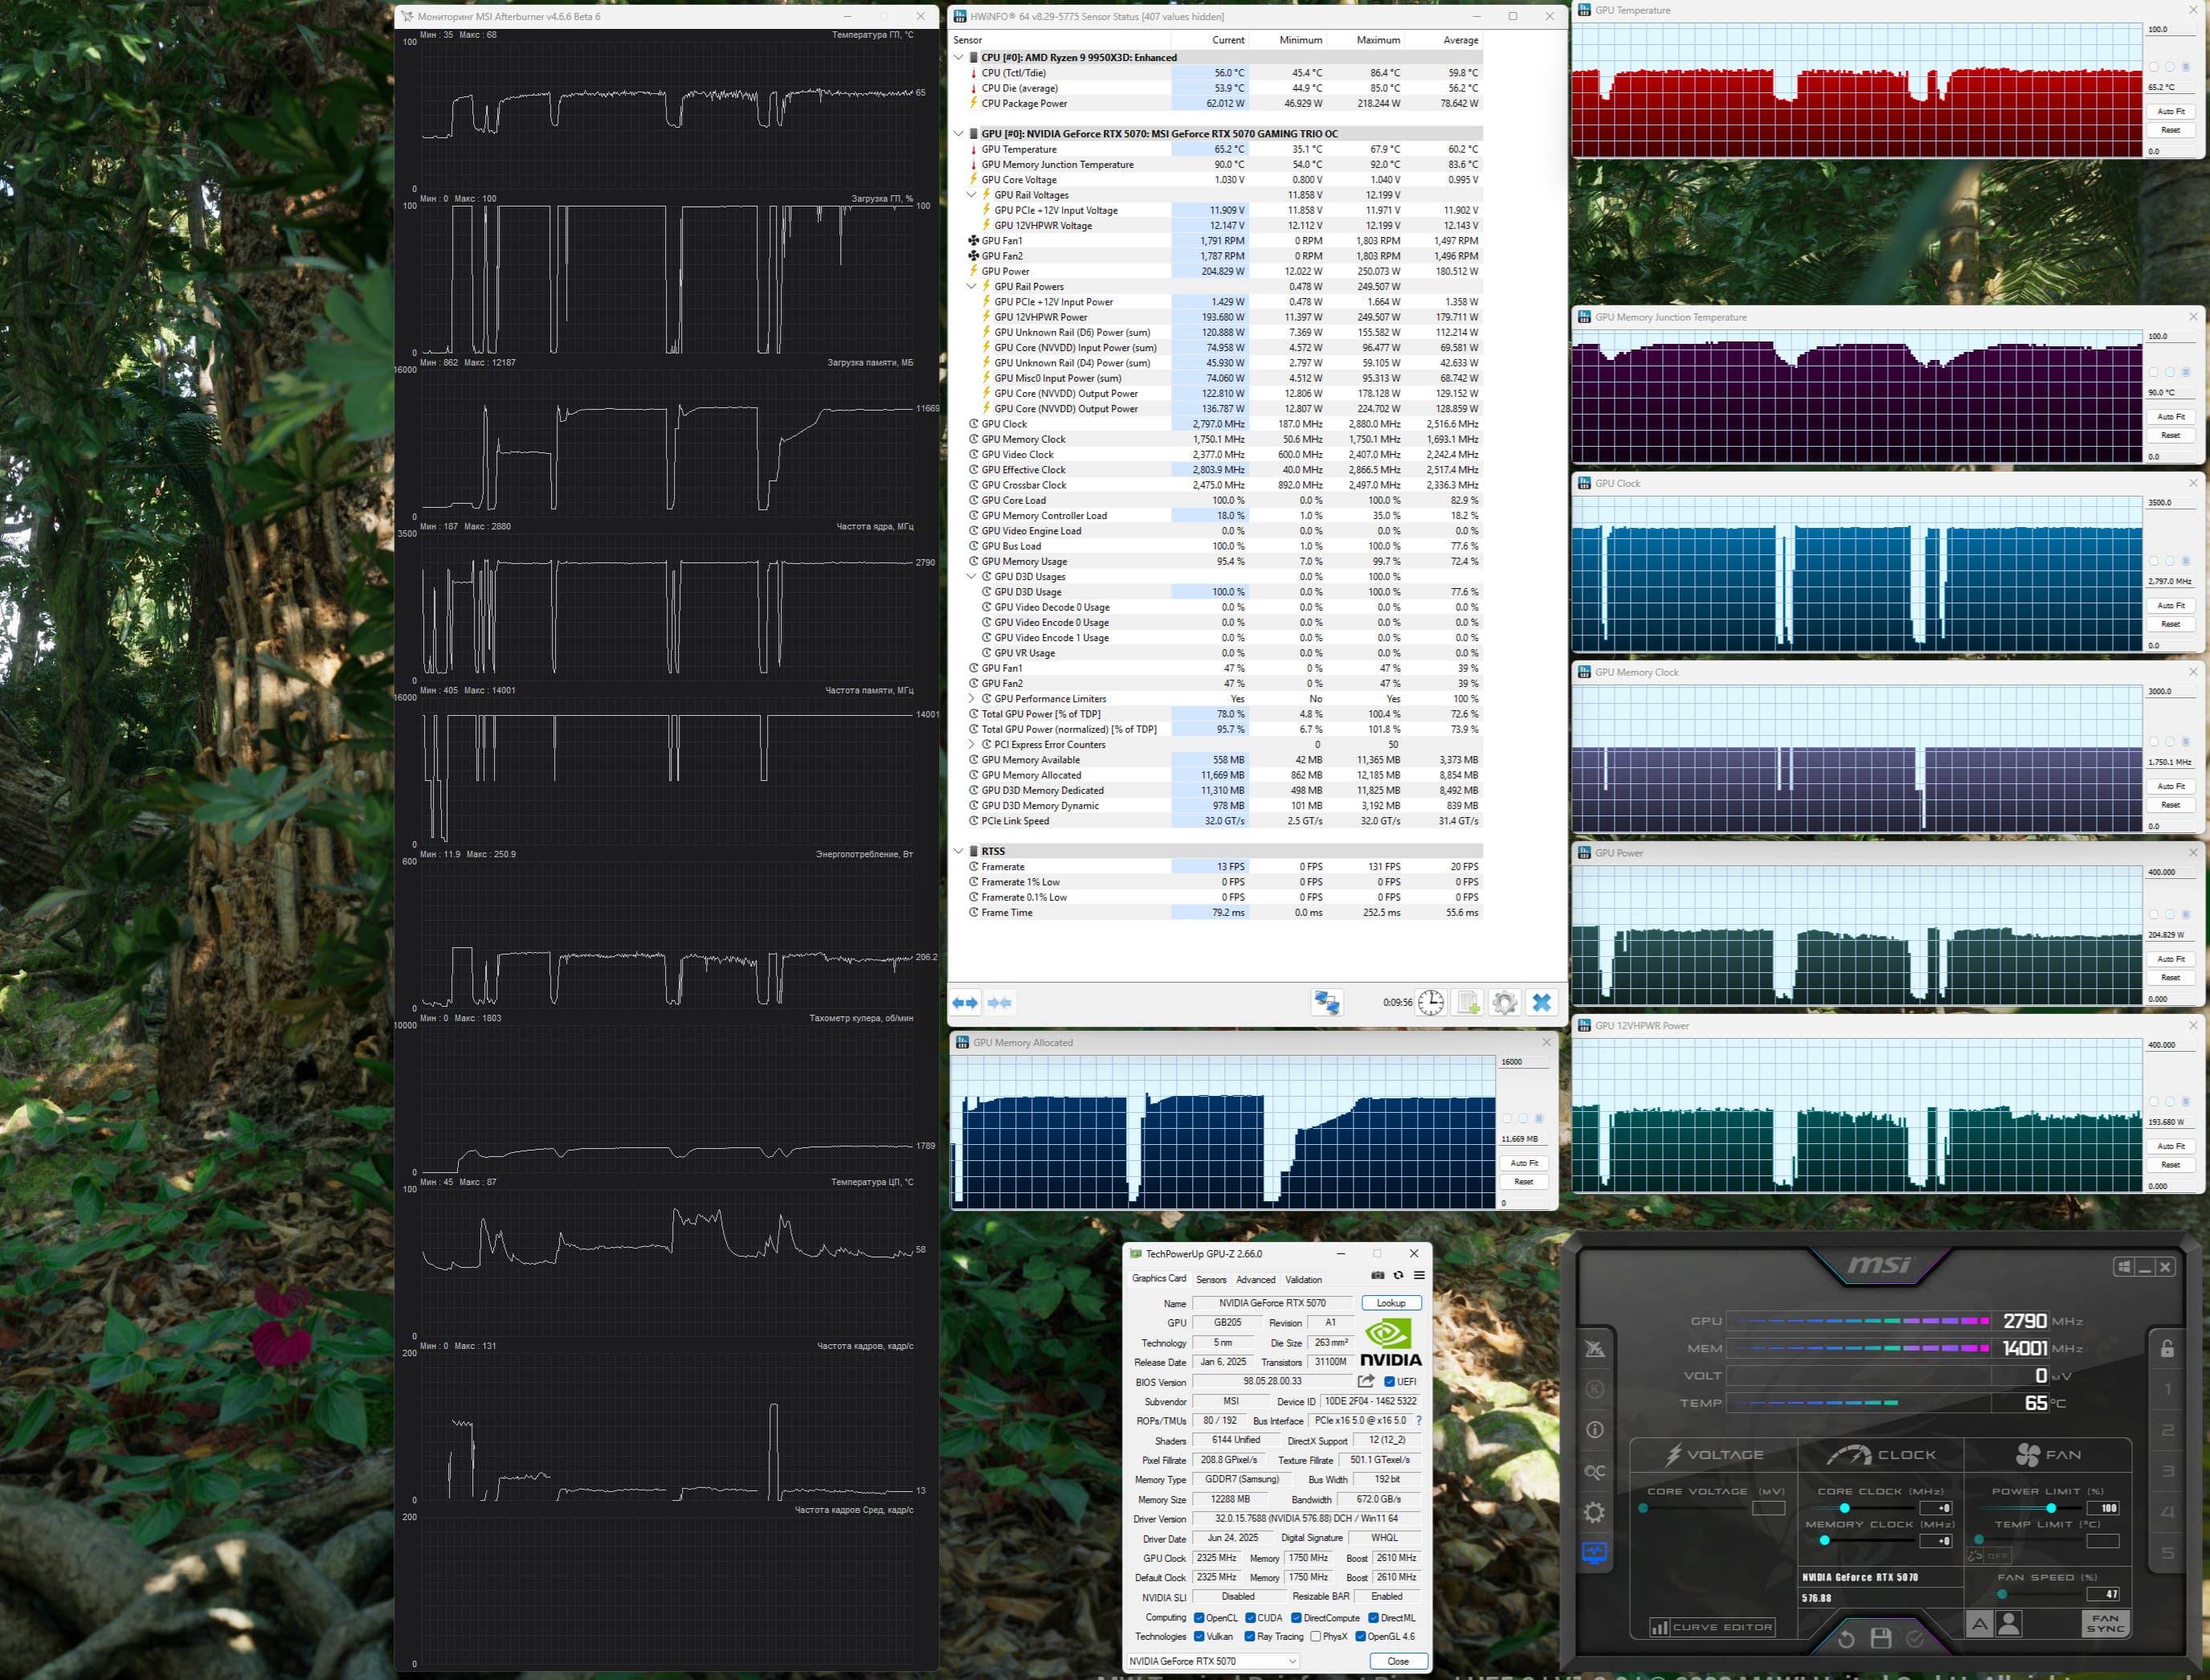Image resolution: width=2210 pixels, height=1680 pixels.
Task: Take GPU-Z screenshot with camera icon
Action: pyautogui.click(x=1377, y=1275)
